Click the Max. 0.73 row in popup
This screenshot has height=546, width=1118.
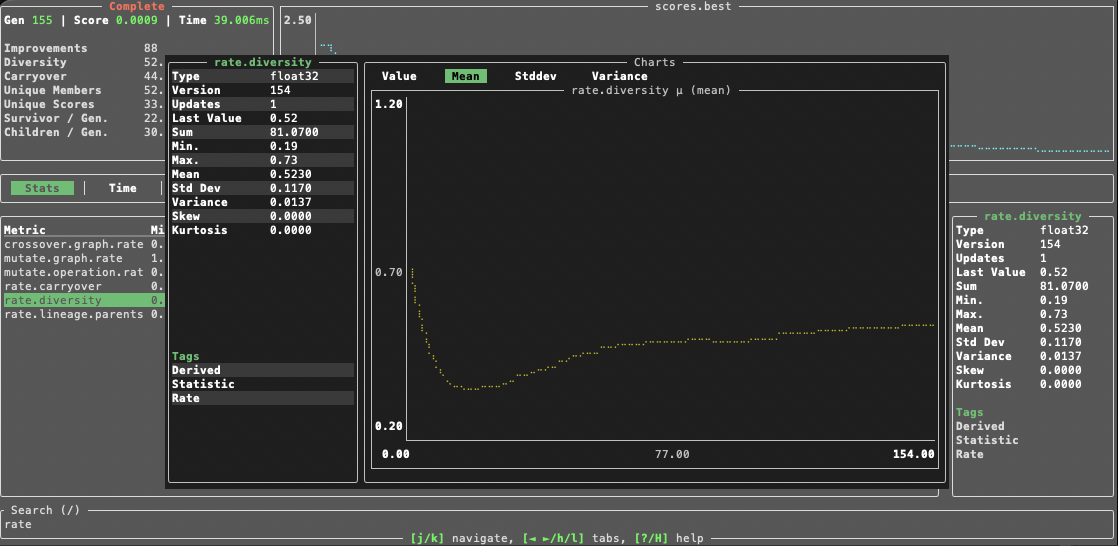click(x=262, y=160)
